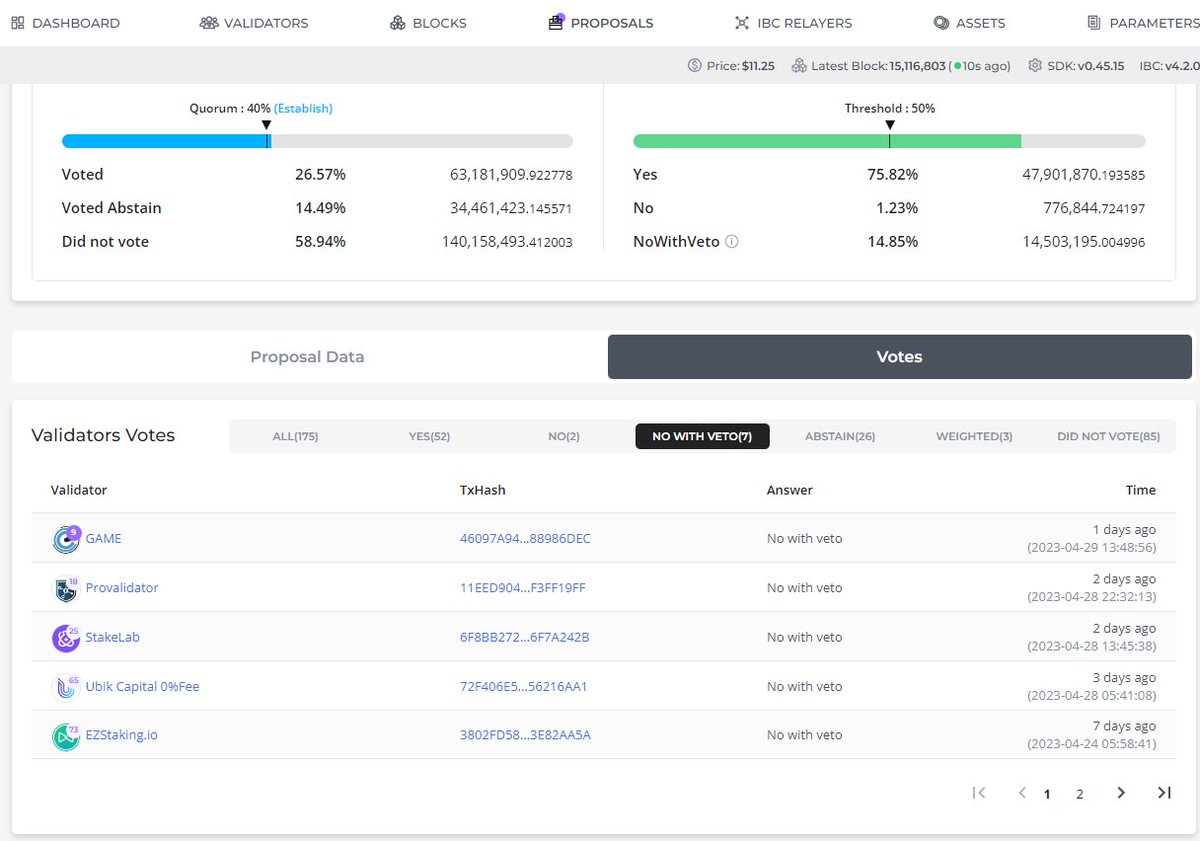Switch to the Proposal Data tab
This screenshot has width=1200, height=841.
[307, 357]
